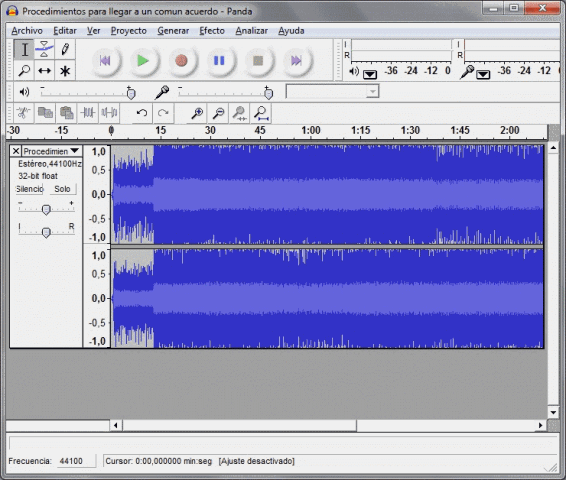
Task: Select the Envelope tool
Action: 44,49
